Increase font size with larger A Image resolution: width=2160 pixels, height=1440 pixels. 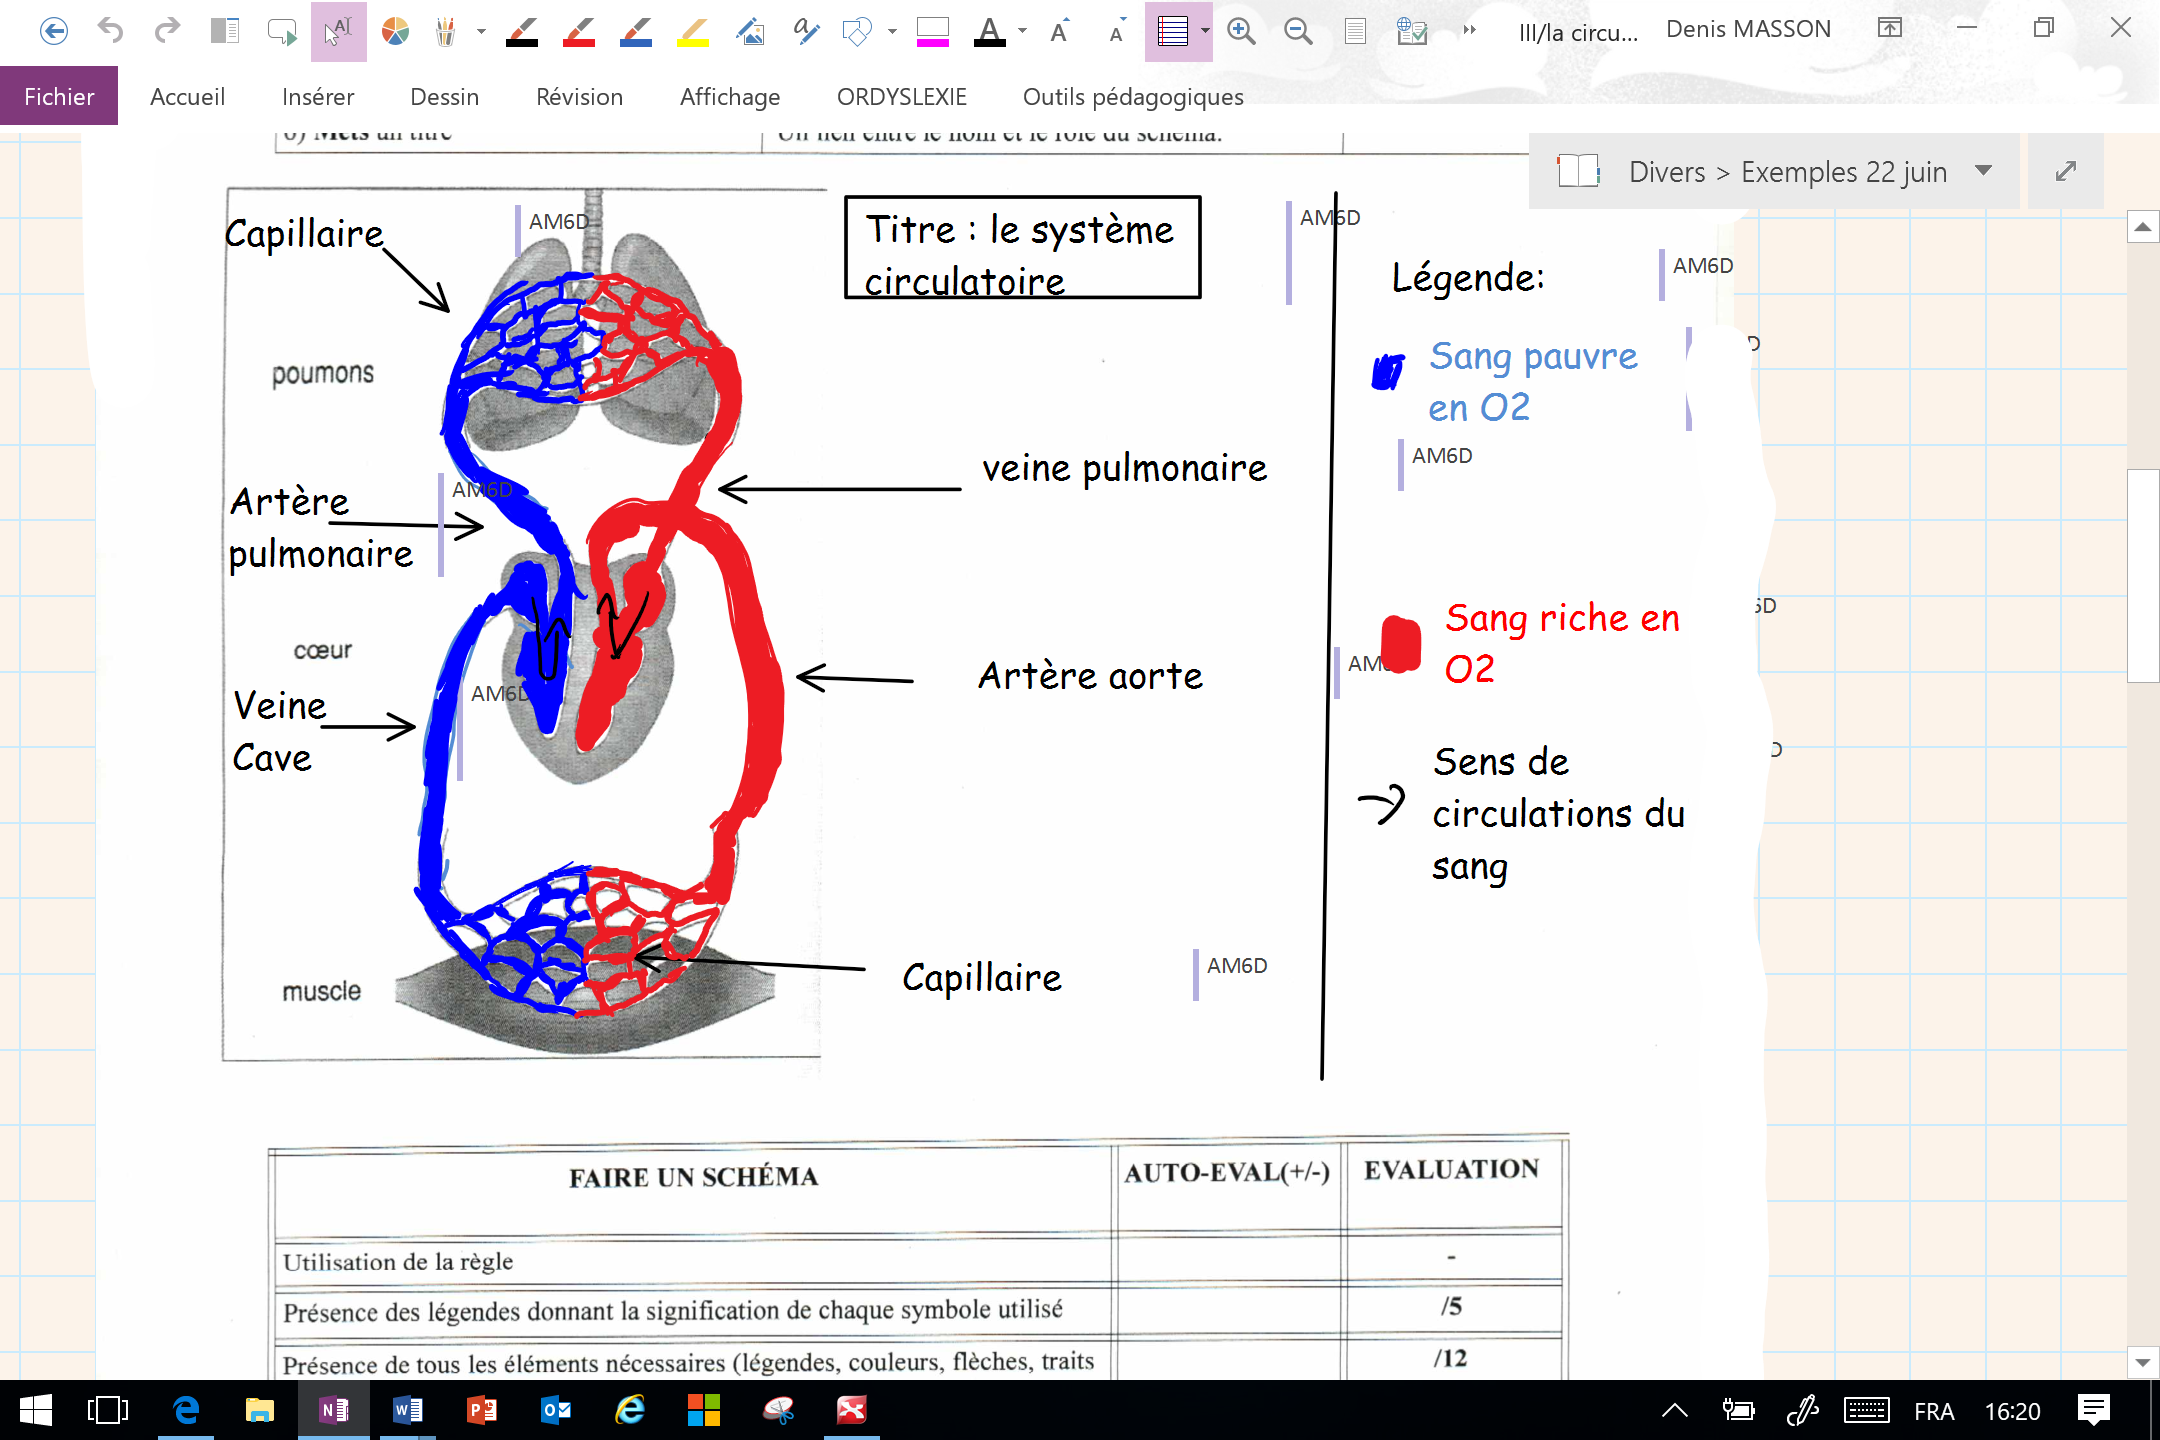(1059, 31)
